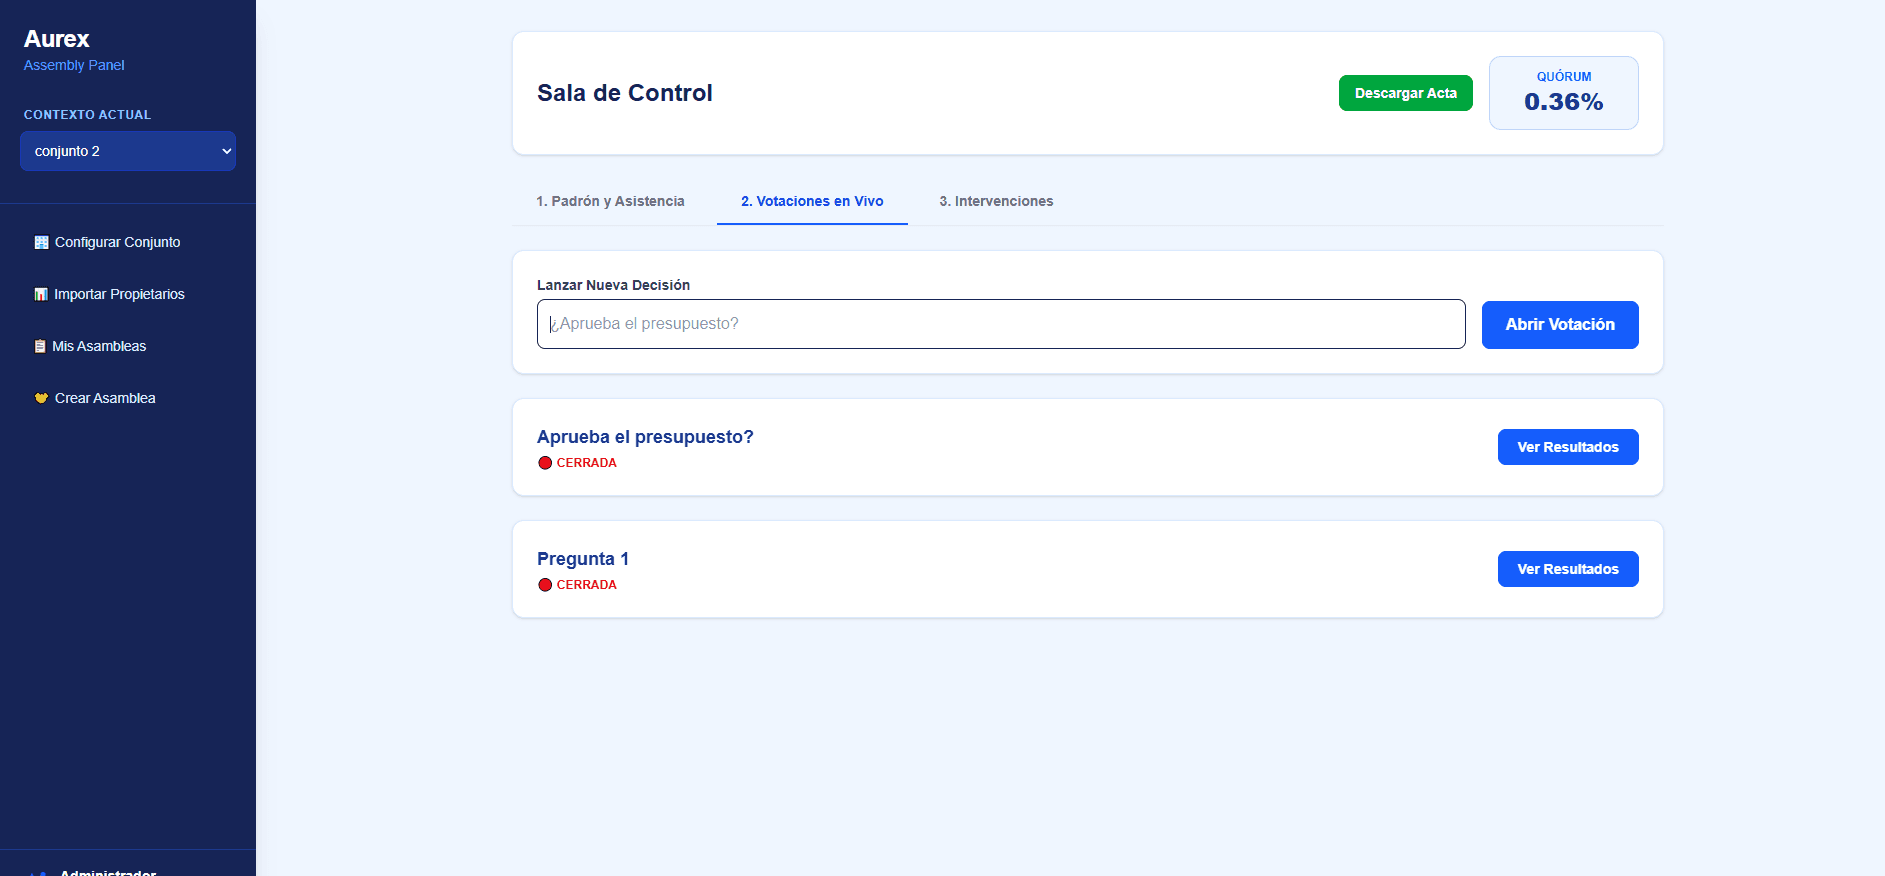Click the Configurar Conjunto building icon
The height and width of the screenshot is (876, 1885).
tap(41, 242)
